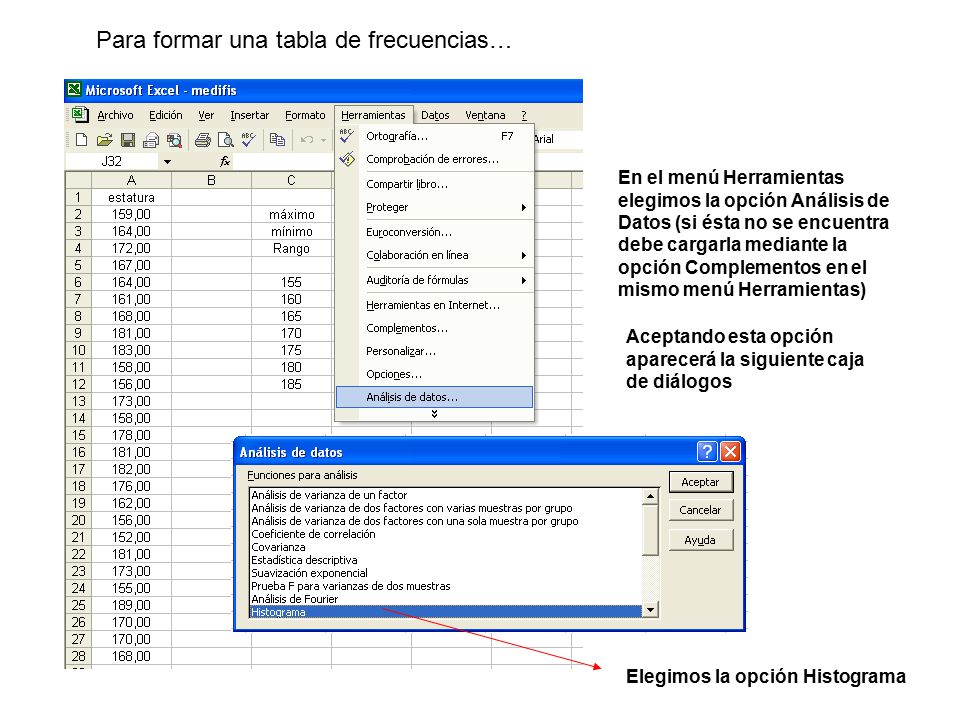Viewport: 960px width, 720px height.
Task: Open the Ver menu
Action: pos(206,115)
